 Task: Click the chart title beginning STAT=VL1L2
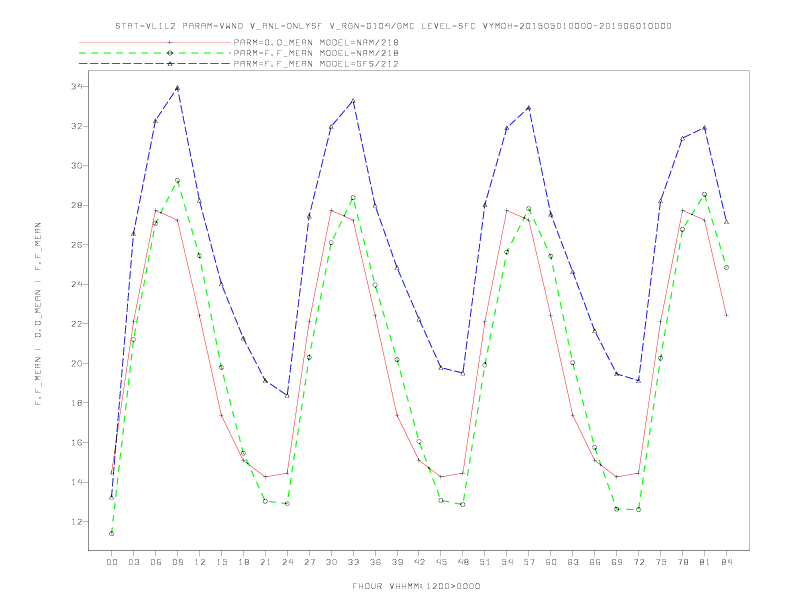pos(393,26)
